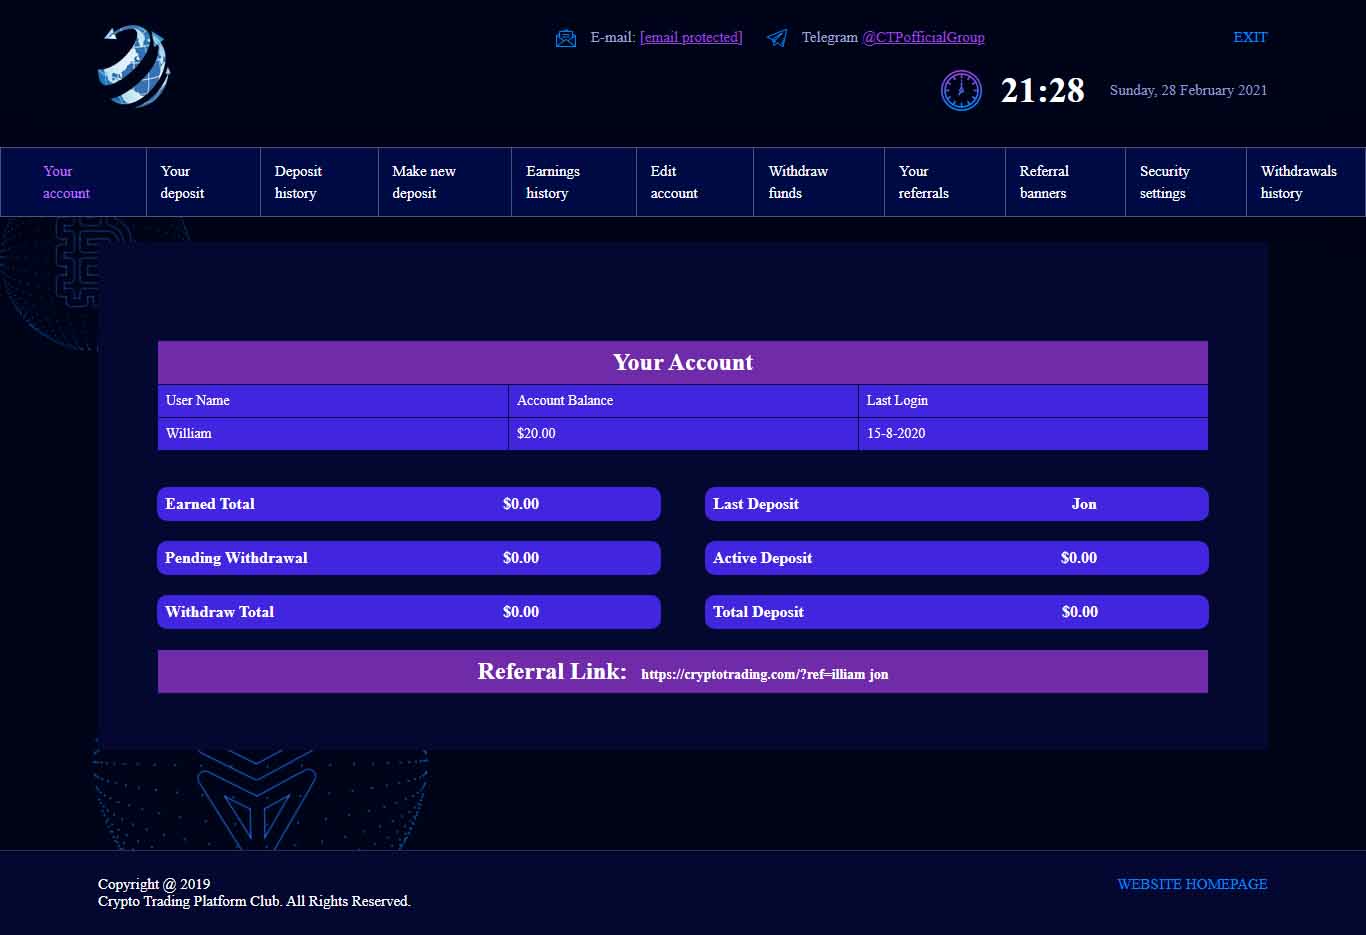Choose Make new deposit
This screenshot has height=935, width=1366.
(445, 182)
